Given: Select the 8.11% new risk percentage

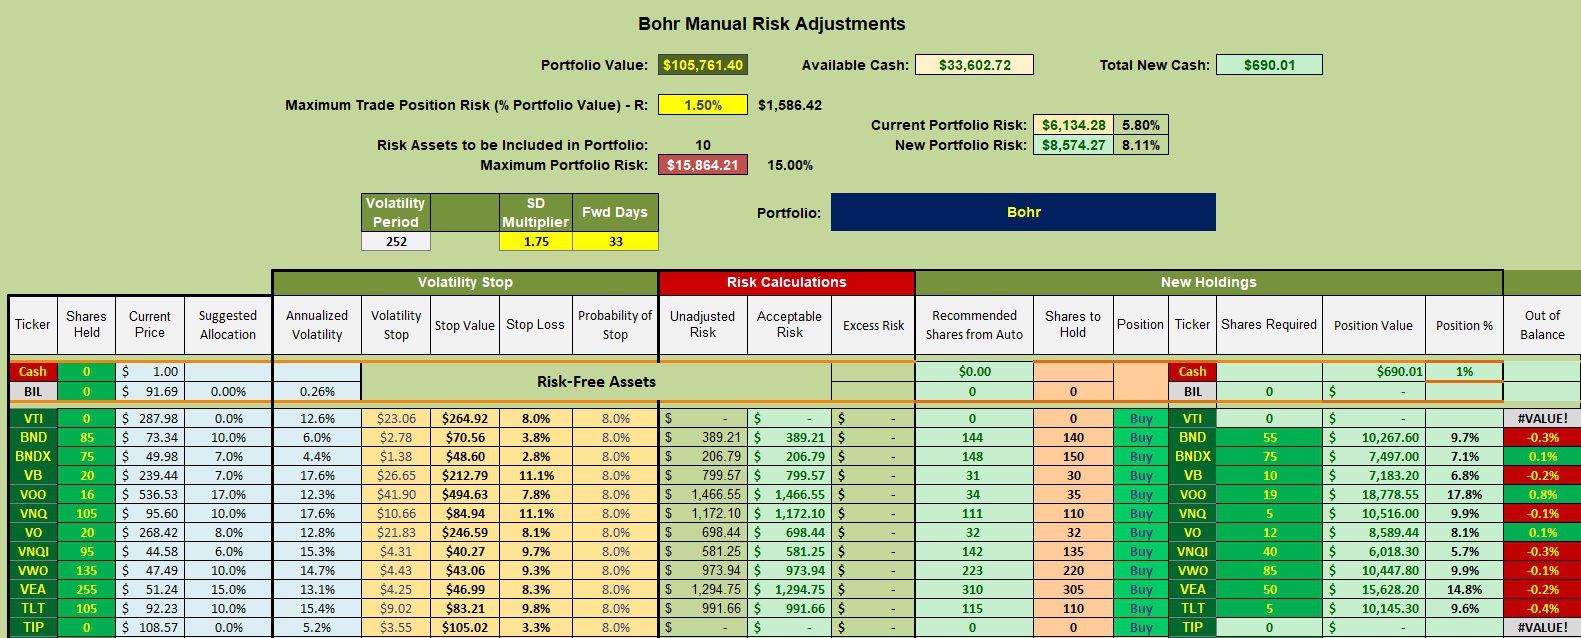Looking at the screenshot, I should (1140, 145).
